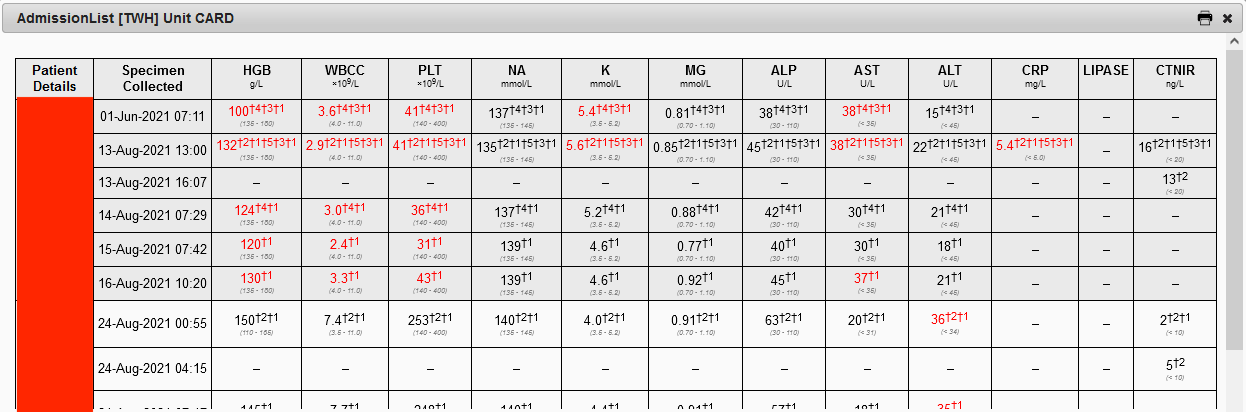Click the PLT column header
Viewport: 1246px width, 412px height.
(x=430, y=77)
